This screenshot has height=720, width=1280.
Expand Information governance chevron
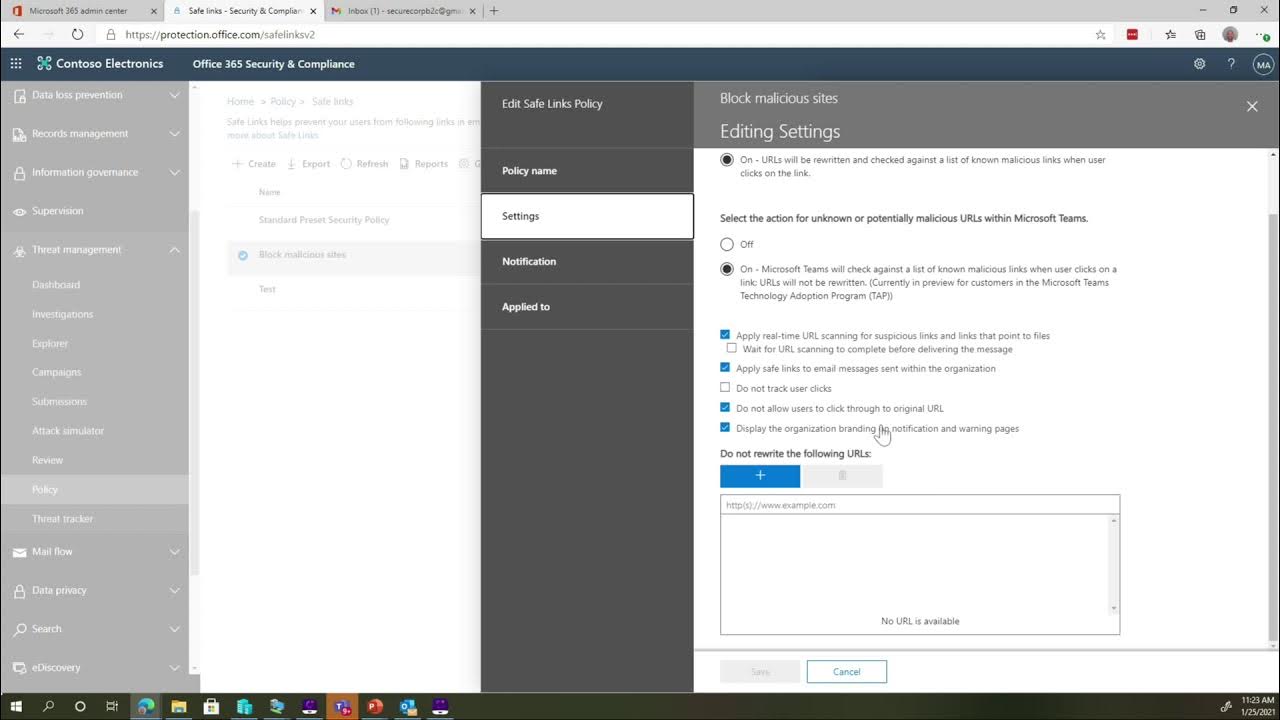tap(174, 172)
